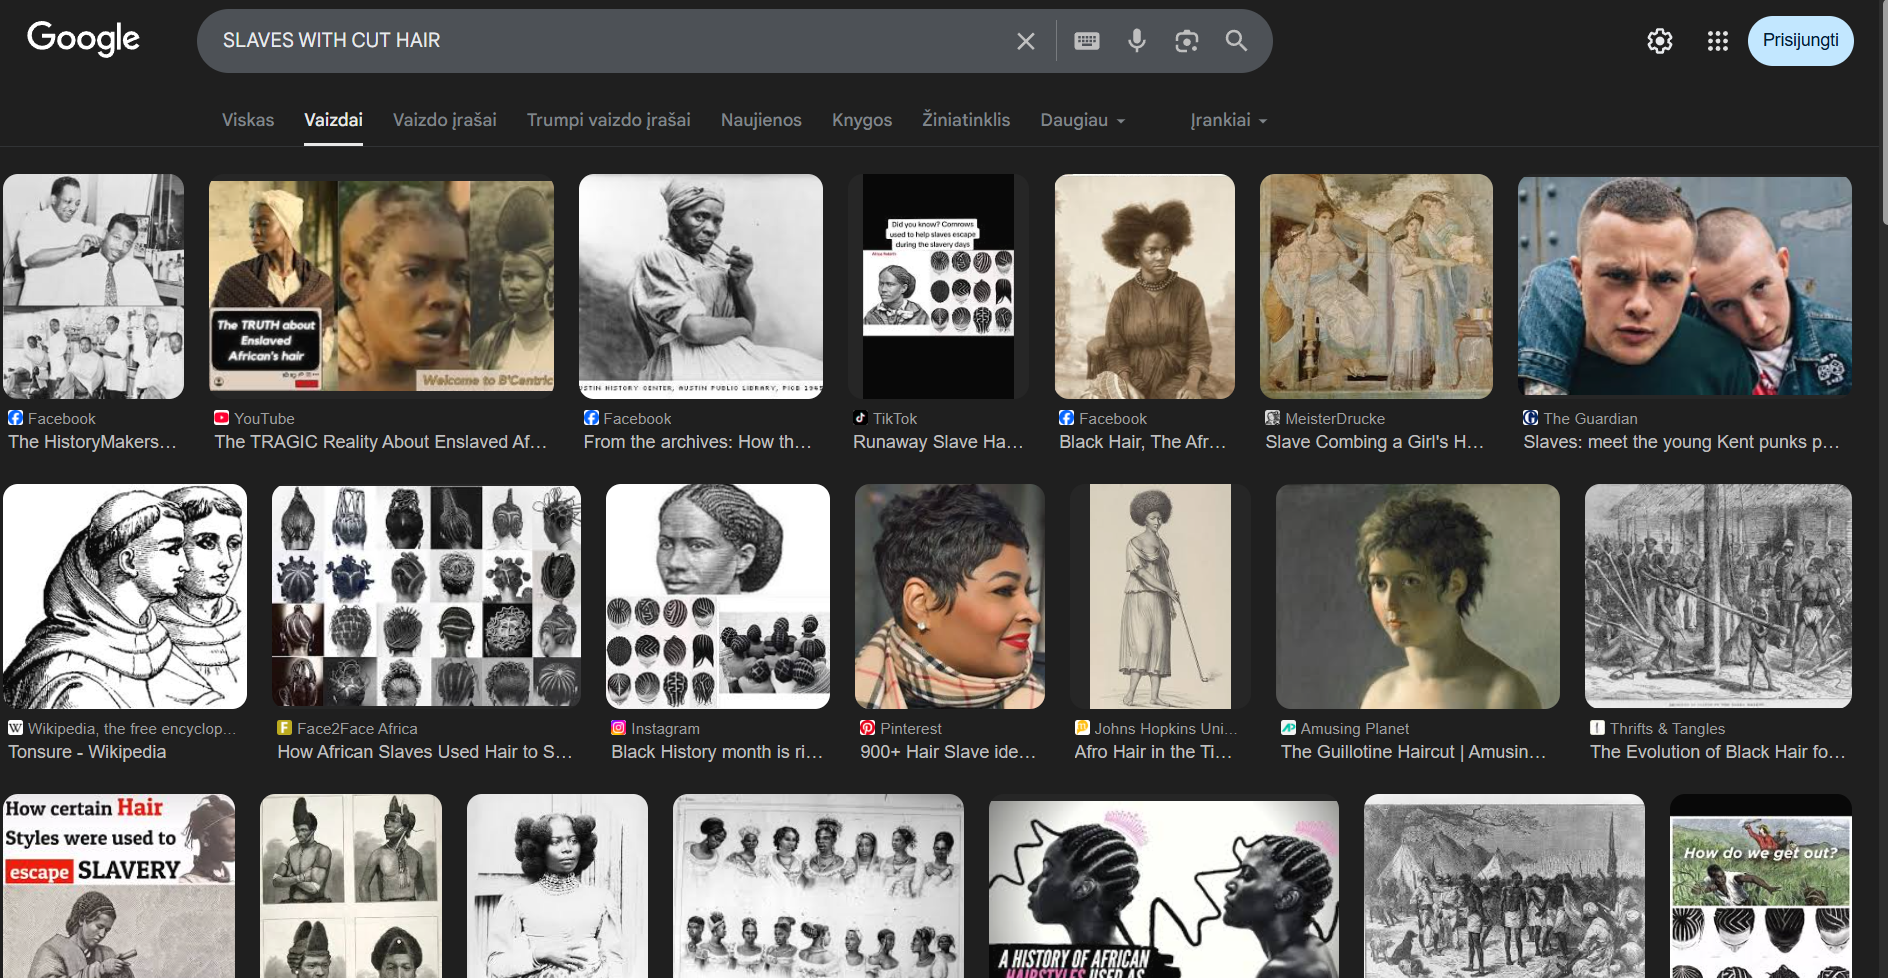1888x978 pixels.
Task: Open 'The Evolution of Black Hair fo...' link
Action: click(x=1718, y=752)
